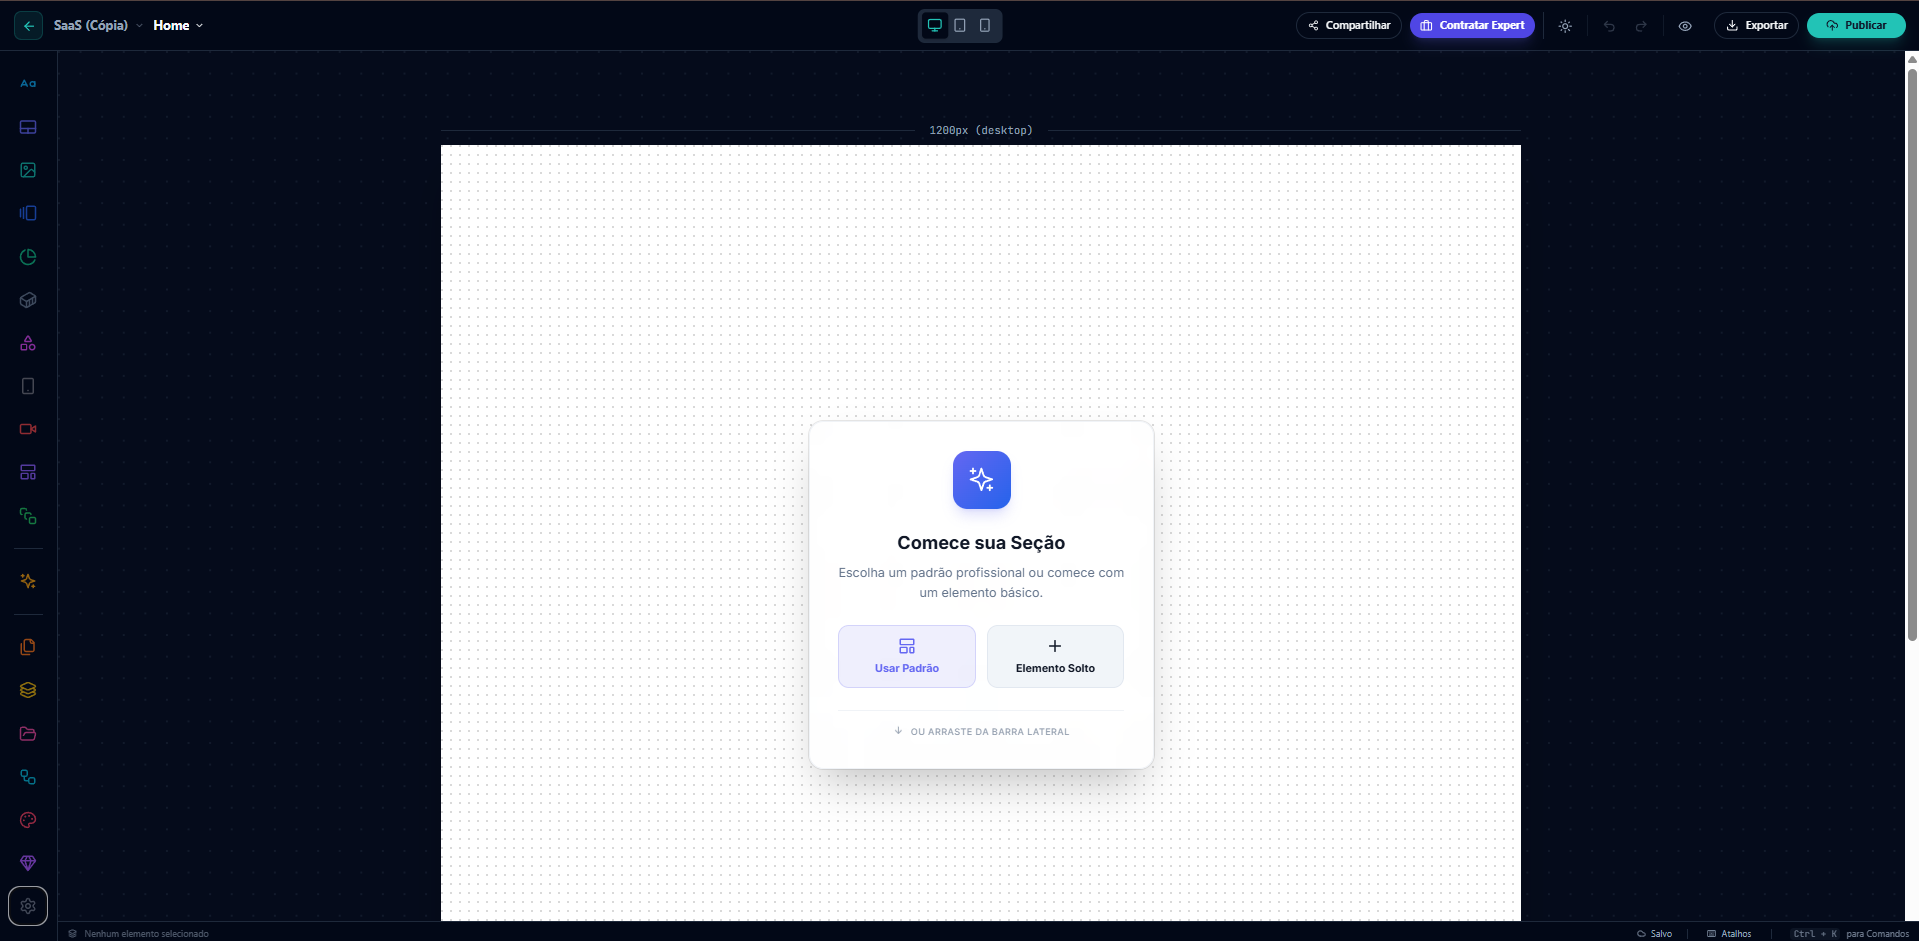Switch to desktop viewport
This screenshot has height=941, width=1919.
(x=935, y=26)
